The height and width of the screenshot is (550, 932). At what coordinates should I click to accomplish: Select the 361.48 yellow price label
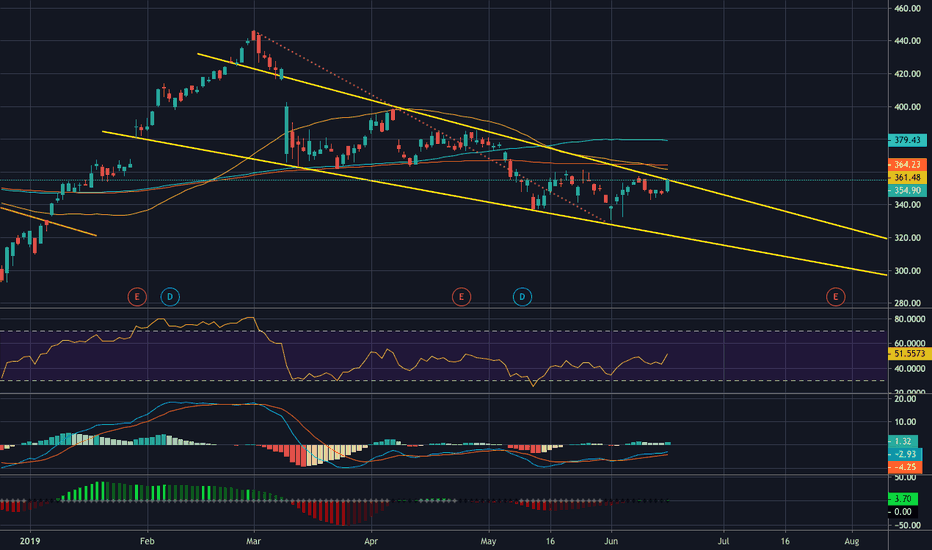(x=907, y=177)
